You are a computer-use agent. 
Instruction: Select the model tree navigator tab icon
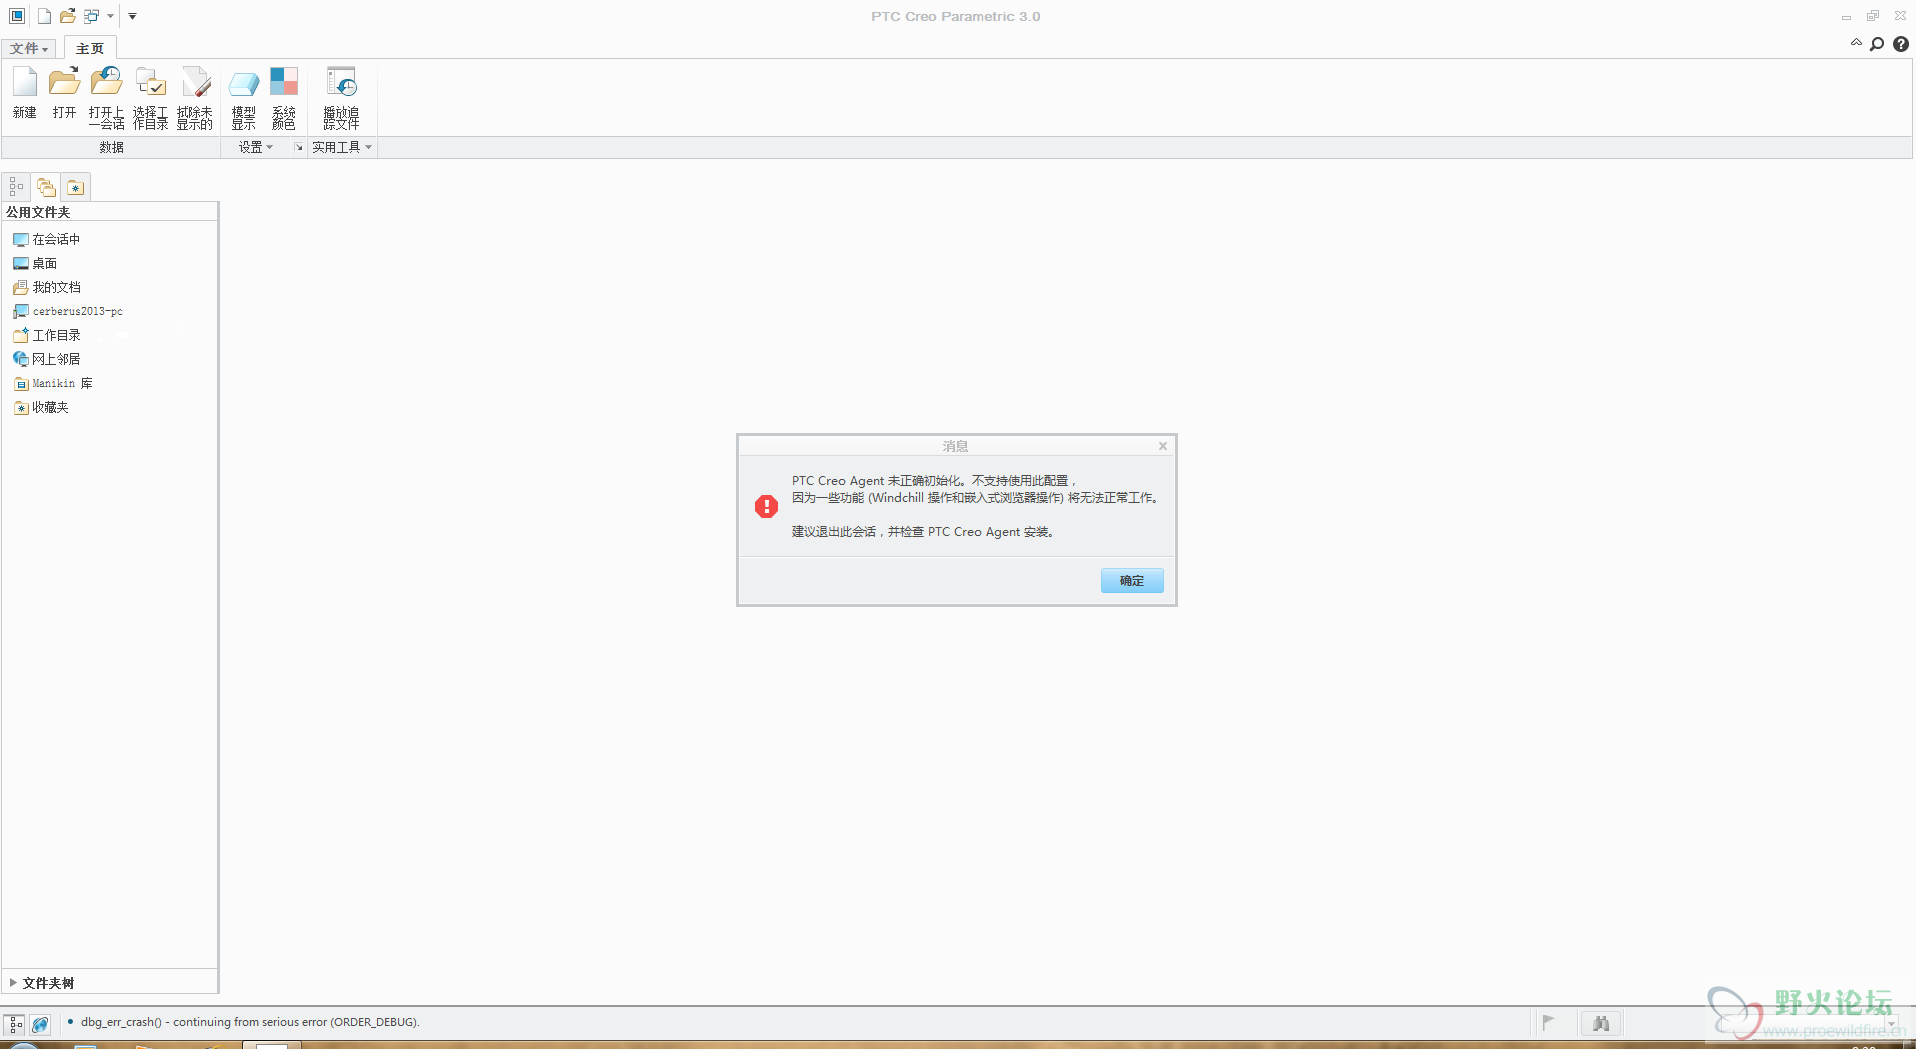[x=16, y=187]
